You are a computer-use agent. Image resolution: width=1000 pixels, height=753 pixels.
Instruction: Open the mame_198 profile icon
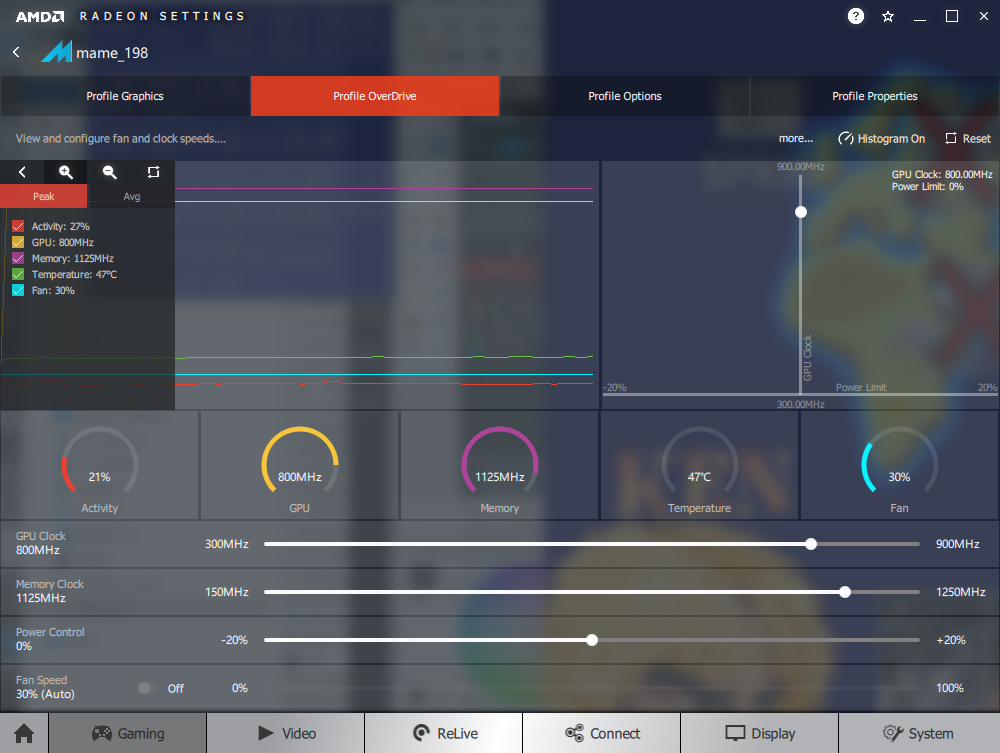point(56,52)
